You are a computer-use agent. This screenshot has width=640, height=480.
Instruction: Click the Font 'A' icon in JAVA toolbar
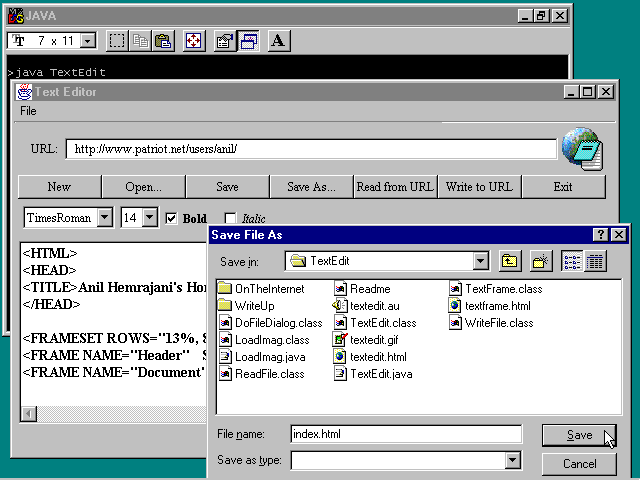point(278,41)
